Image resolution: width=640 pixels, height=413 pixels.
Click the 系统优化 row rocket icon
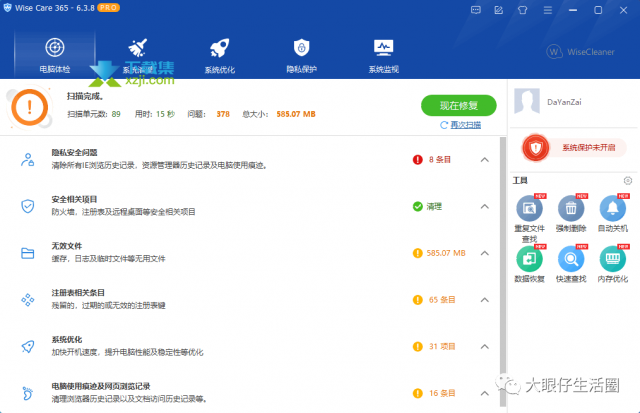pyautogui.click(x=27, y=346)
